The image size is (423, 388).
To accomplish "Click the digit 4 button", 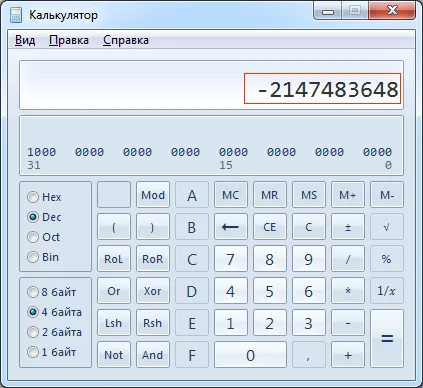I will (231, 291).
